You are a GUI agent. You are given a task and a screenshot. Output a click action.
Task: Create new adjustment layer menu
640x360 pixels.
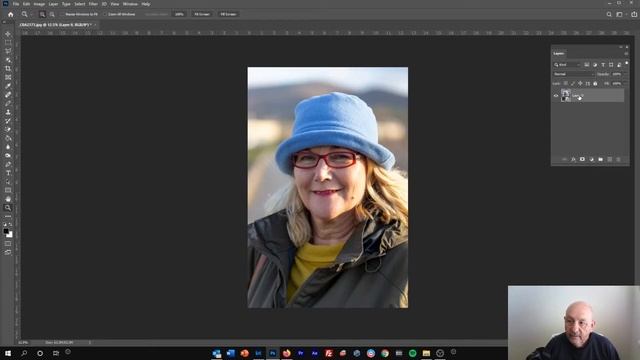591,159
